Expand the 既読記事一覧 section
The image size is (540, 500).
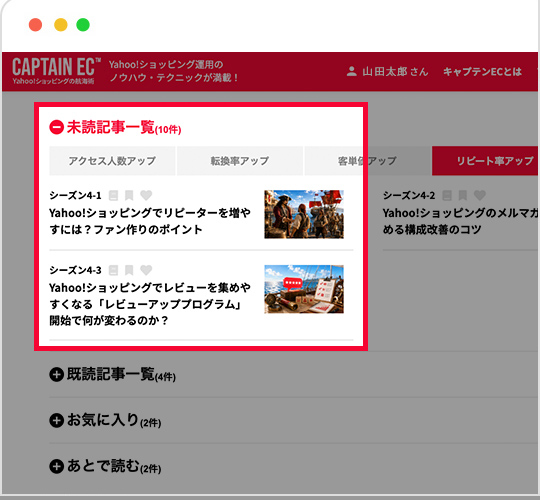[56, 374]
